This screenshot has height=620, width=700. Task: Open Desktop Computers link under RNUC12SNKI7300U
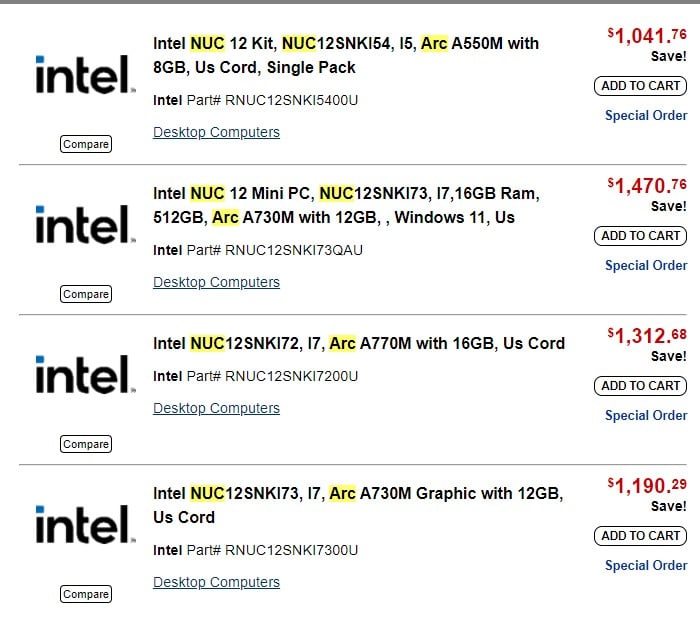216,582
